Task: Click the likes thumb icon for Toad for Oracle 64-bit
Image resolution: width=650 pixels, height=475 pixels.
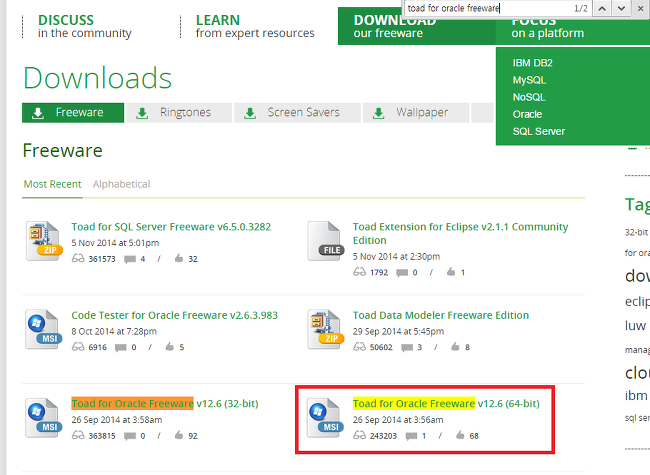Action: pyautogui.click(x=460, y=435)
